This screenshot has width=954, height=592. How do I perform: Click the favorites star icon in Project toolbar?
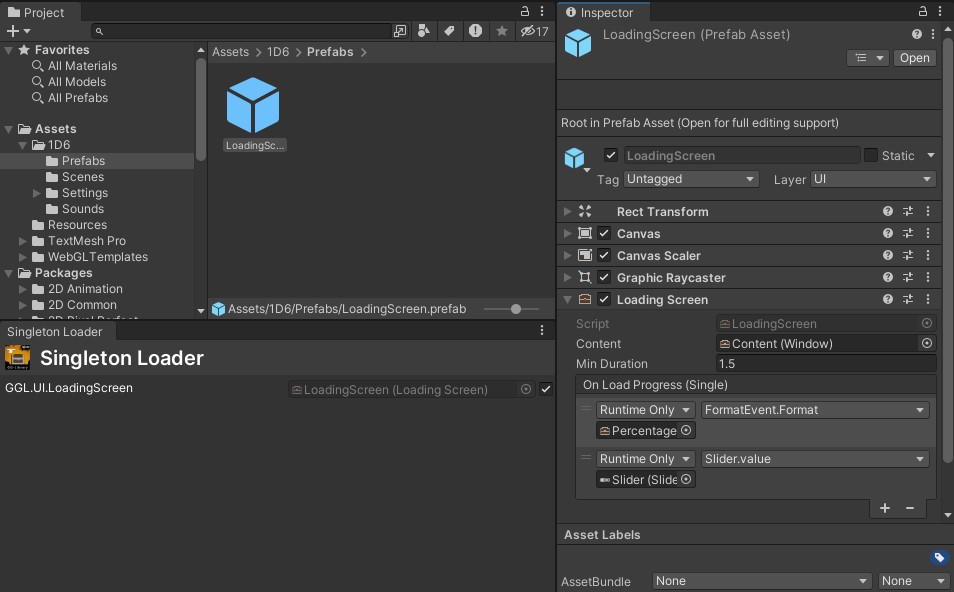501,30
